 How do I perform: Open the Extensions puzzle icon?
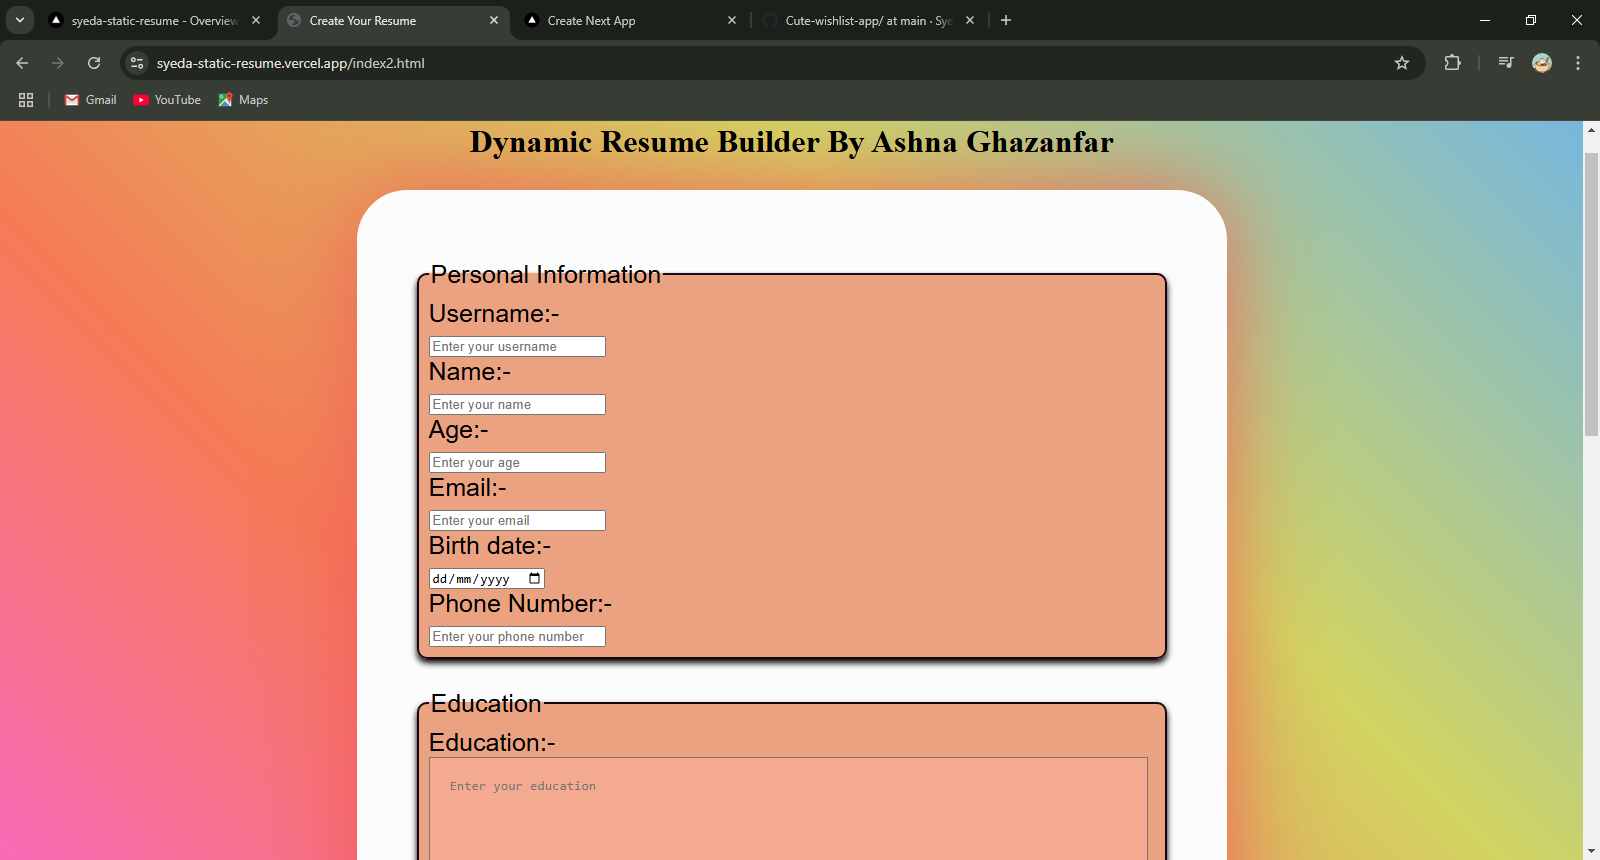point(1452,63)
